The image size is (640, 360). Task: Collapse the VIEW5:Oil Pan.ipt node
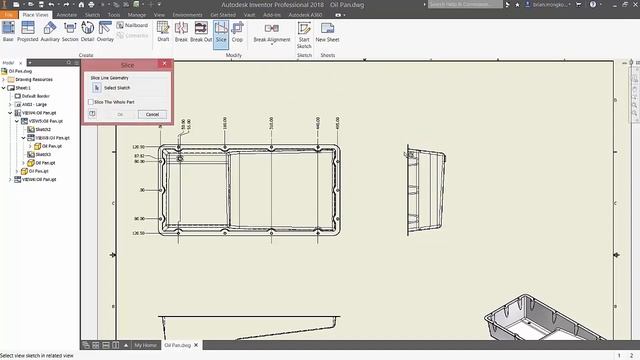(17, 121)
